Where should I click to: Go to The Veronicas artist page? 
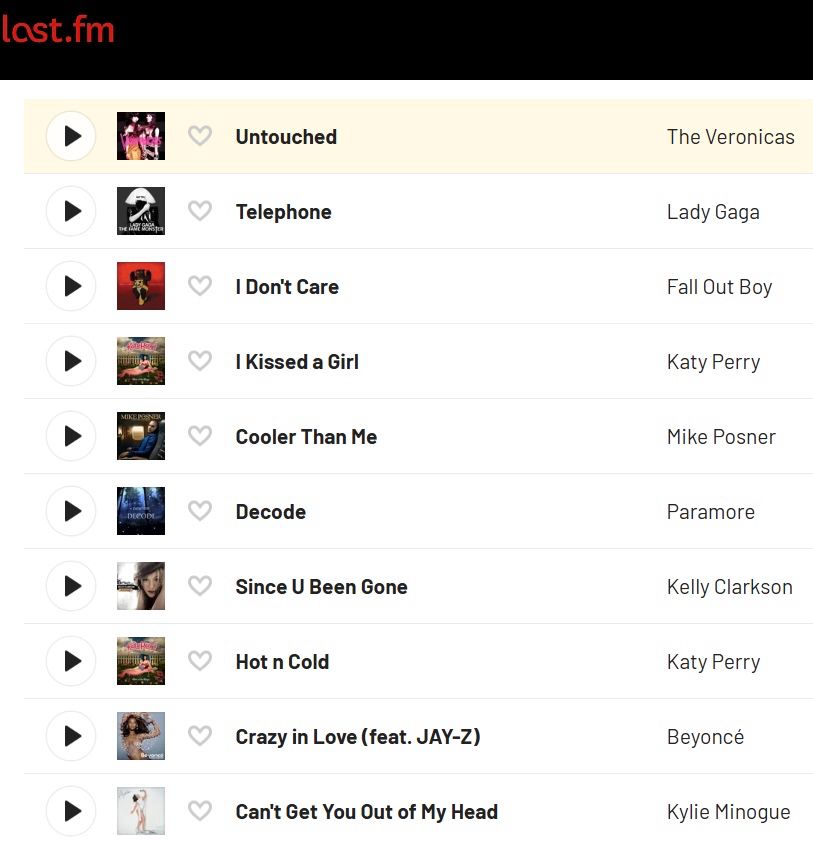click(730, 137)
